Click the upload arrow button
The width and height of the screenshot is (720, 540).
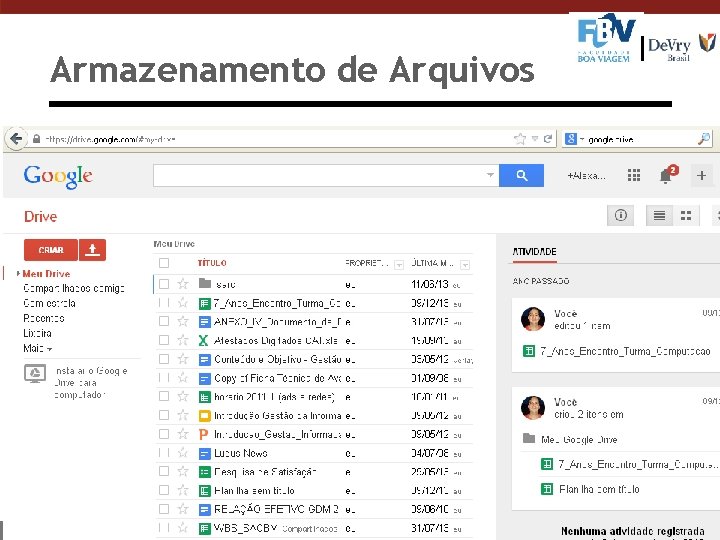[92, 250]
